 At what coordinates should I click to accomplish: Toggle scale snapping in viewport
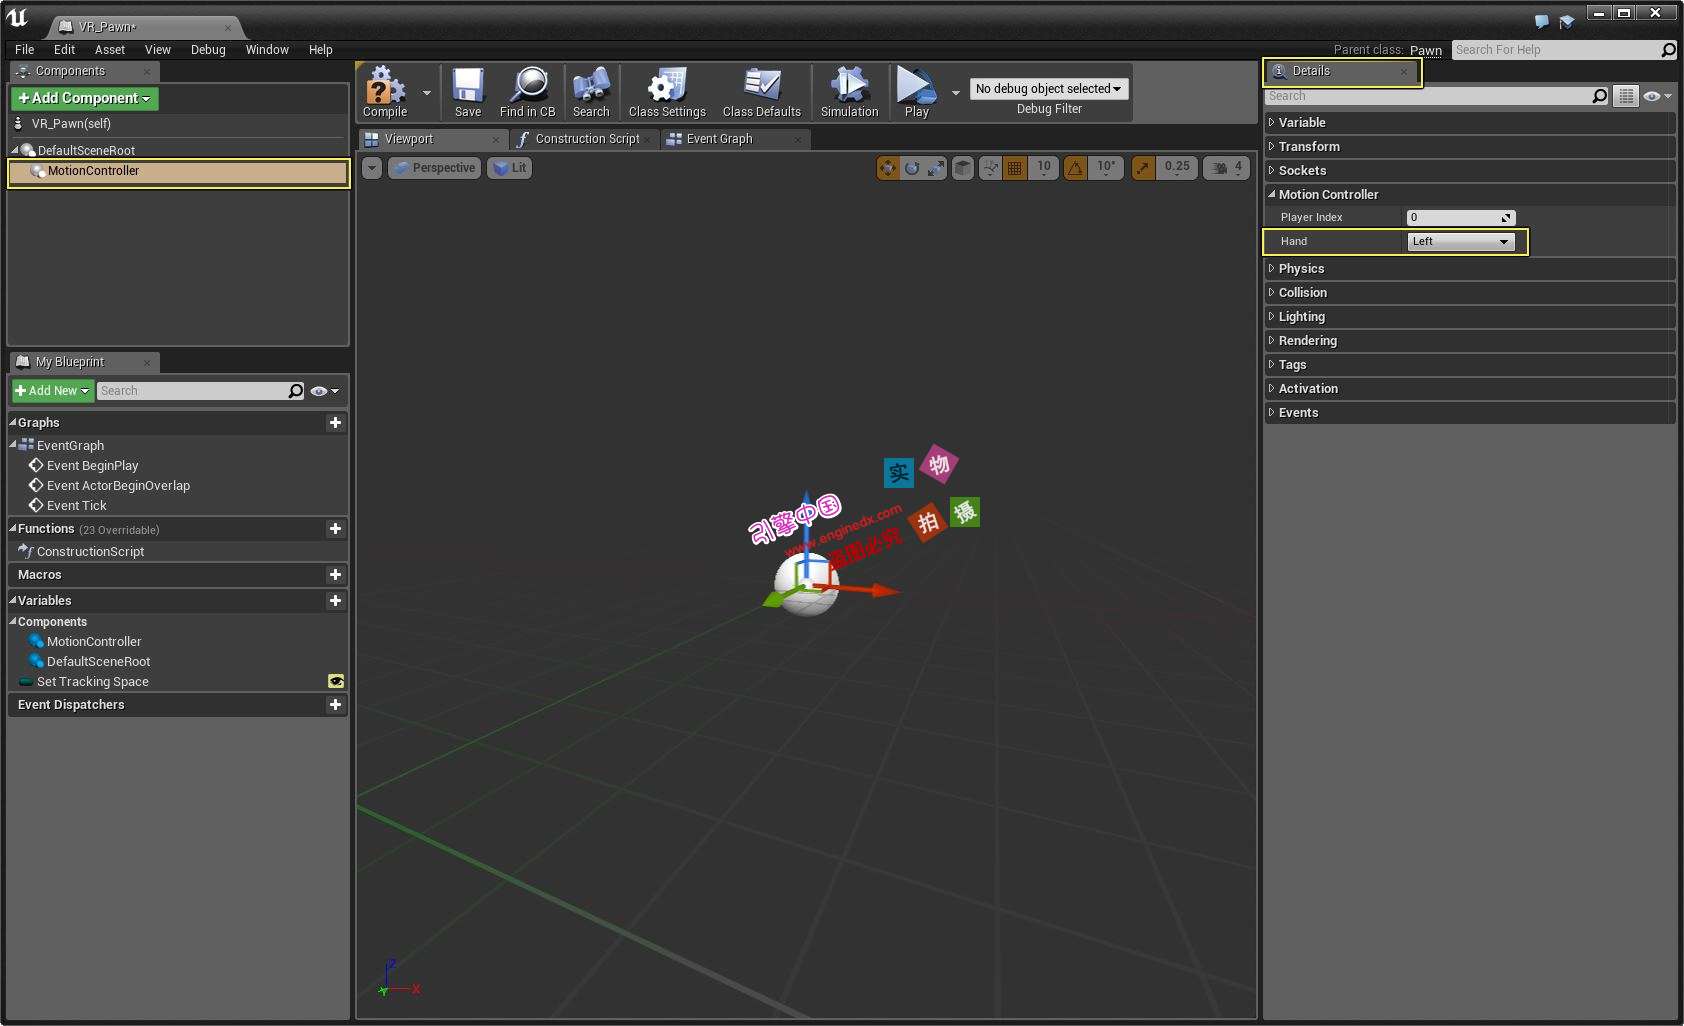coord(1143,168)
